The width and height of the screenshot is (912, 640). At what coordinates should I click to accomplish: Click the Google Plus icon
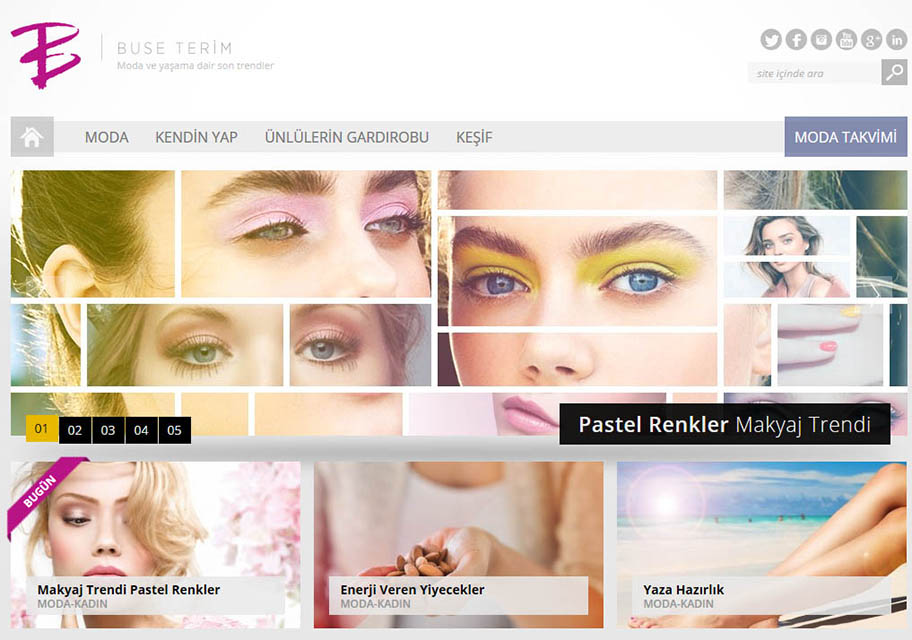coord(871,40)
